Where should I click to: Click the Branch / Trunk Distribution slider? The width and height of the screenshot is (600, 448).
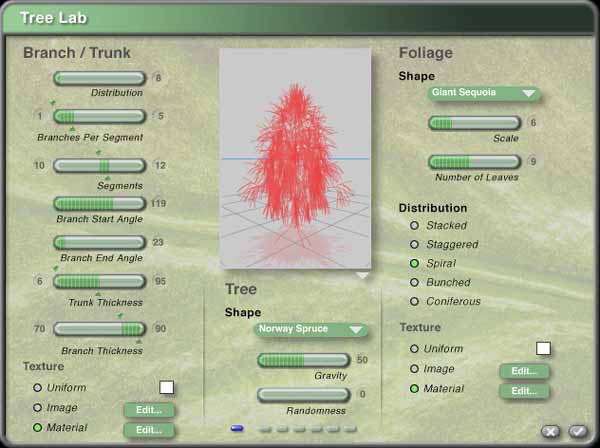coord(99,78)
